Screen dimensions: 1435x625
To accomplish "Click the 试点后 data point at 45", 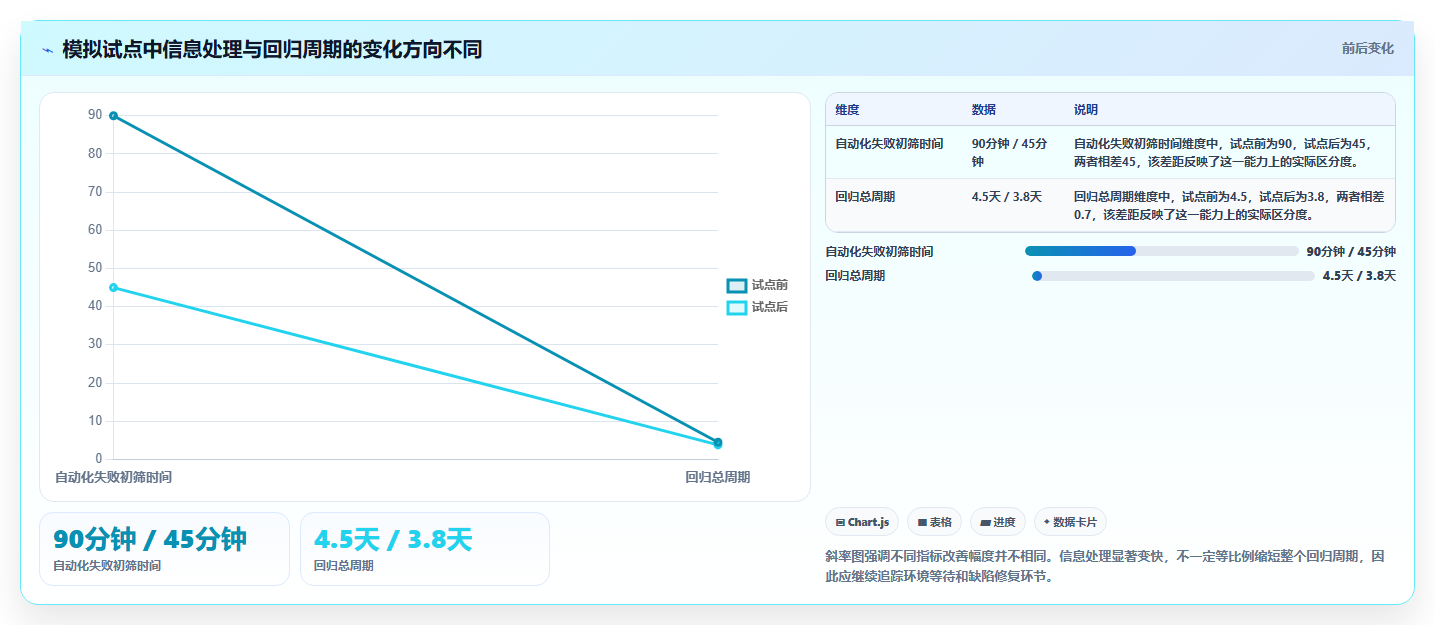I will tap(113, 288).
